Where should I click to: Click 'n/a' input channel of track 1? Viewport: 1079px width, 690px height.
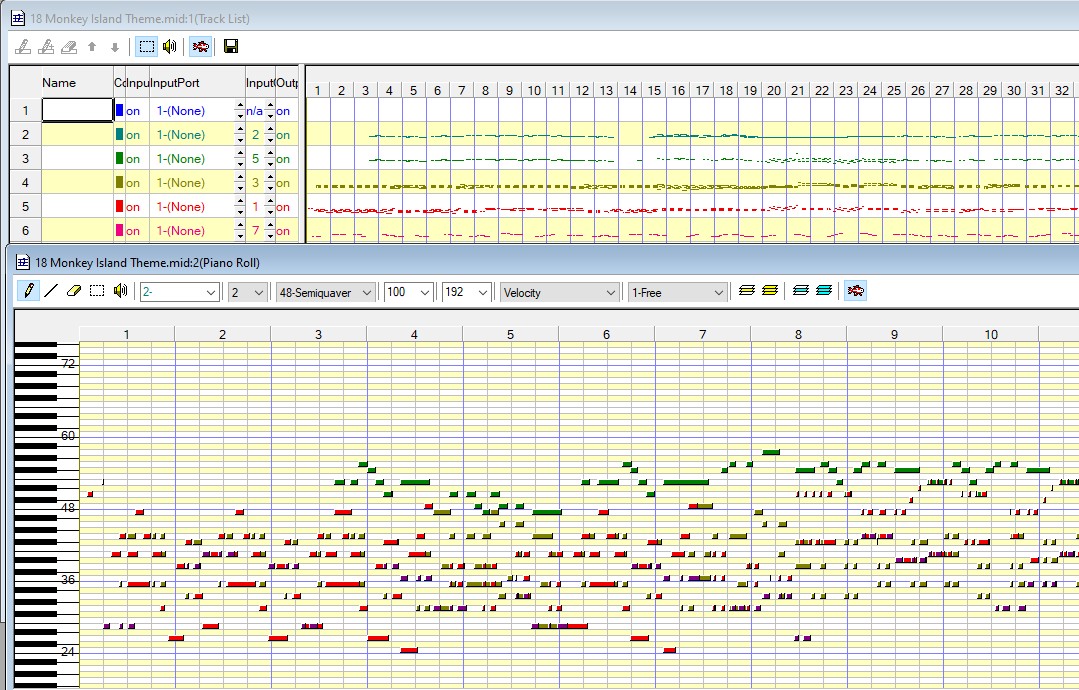255,111
